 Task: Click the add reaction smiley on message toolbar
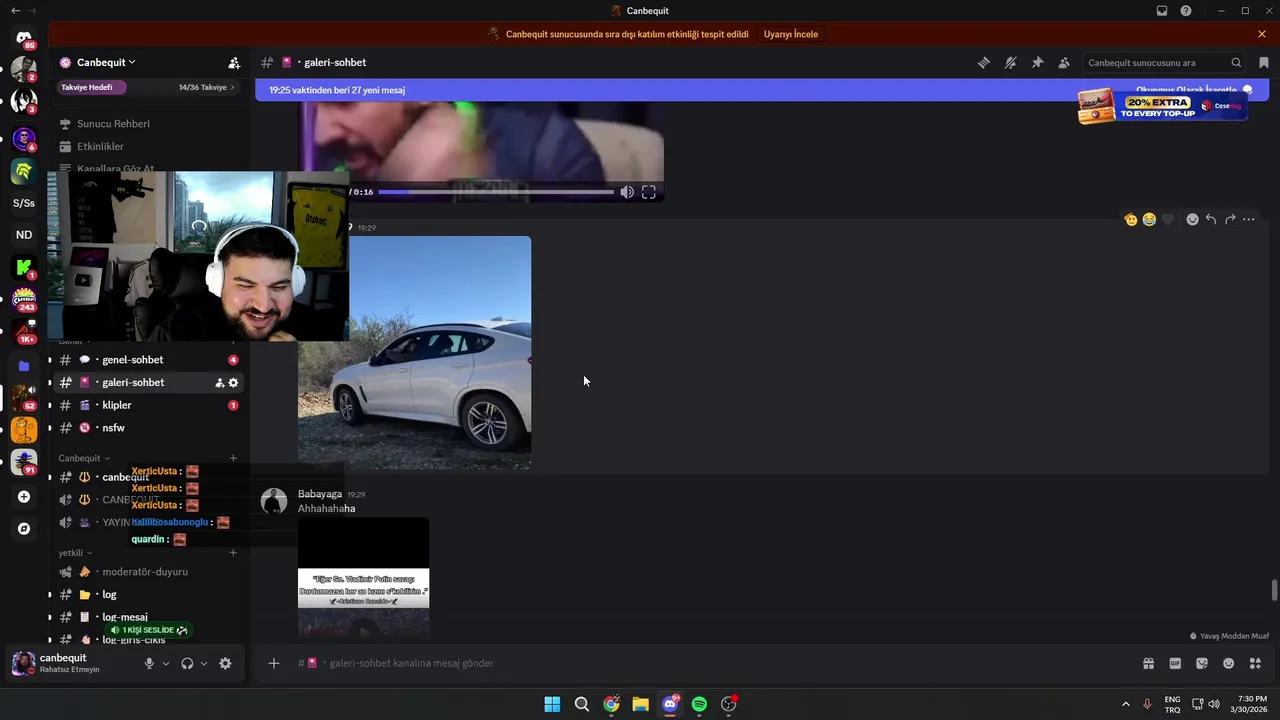1192,220
